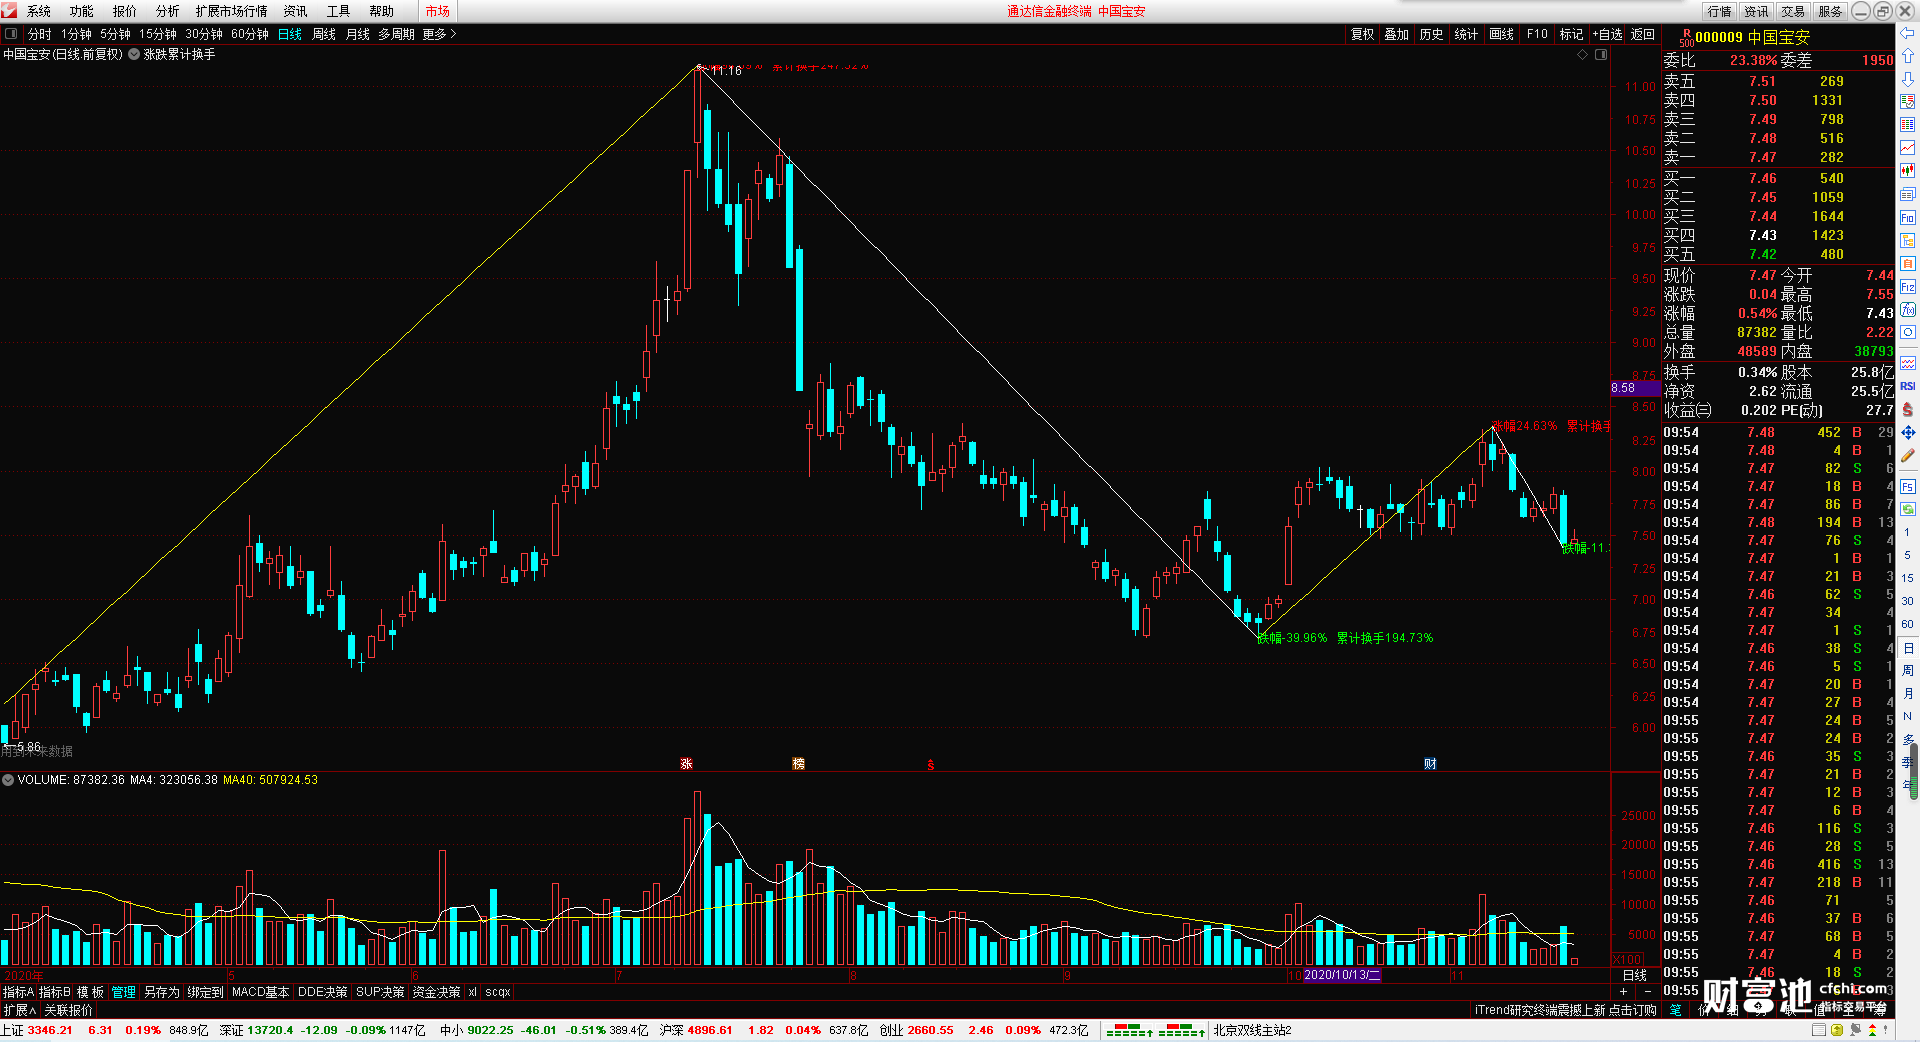
Task: Open the 复权 adjustment dropdown
Action: (x=1362, y=34)
